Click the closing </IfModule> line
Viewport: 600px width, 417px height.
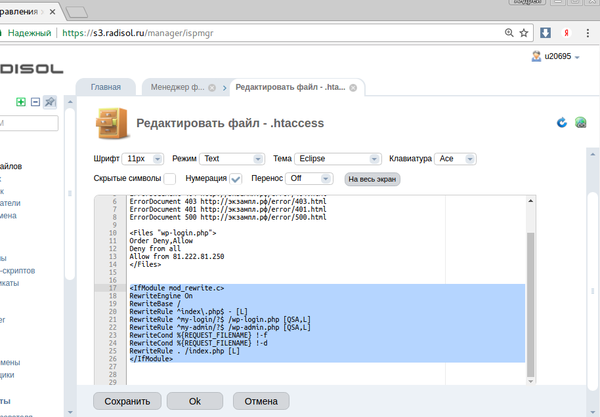point(151,359)
